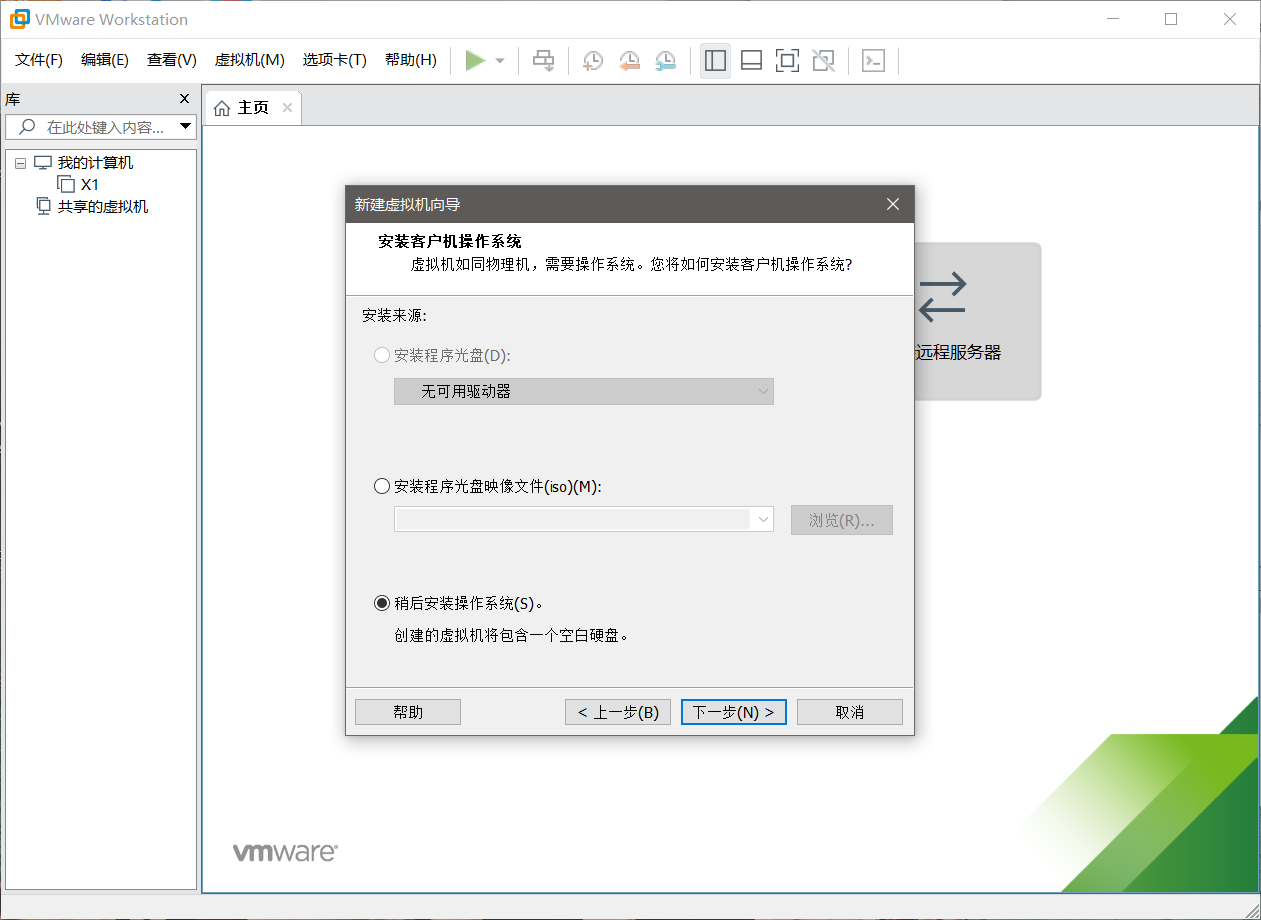1261x920 pixels.
Task: Click revert to snapshot icon
Action: (x=629, y=61)
